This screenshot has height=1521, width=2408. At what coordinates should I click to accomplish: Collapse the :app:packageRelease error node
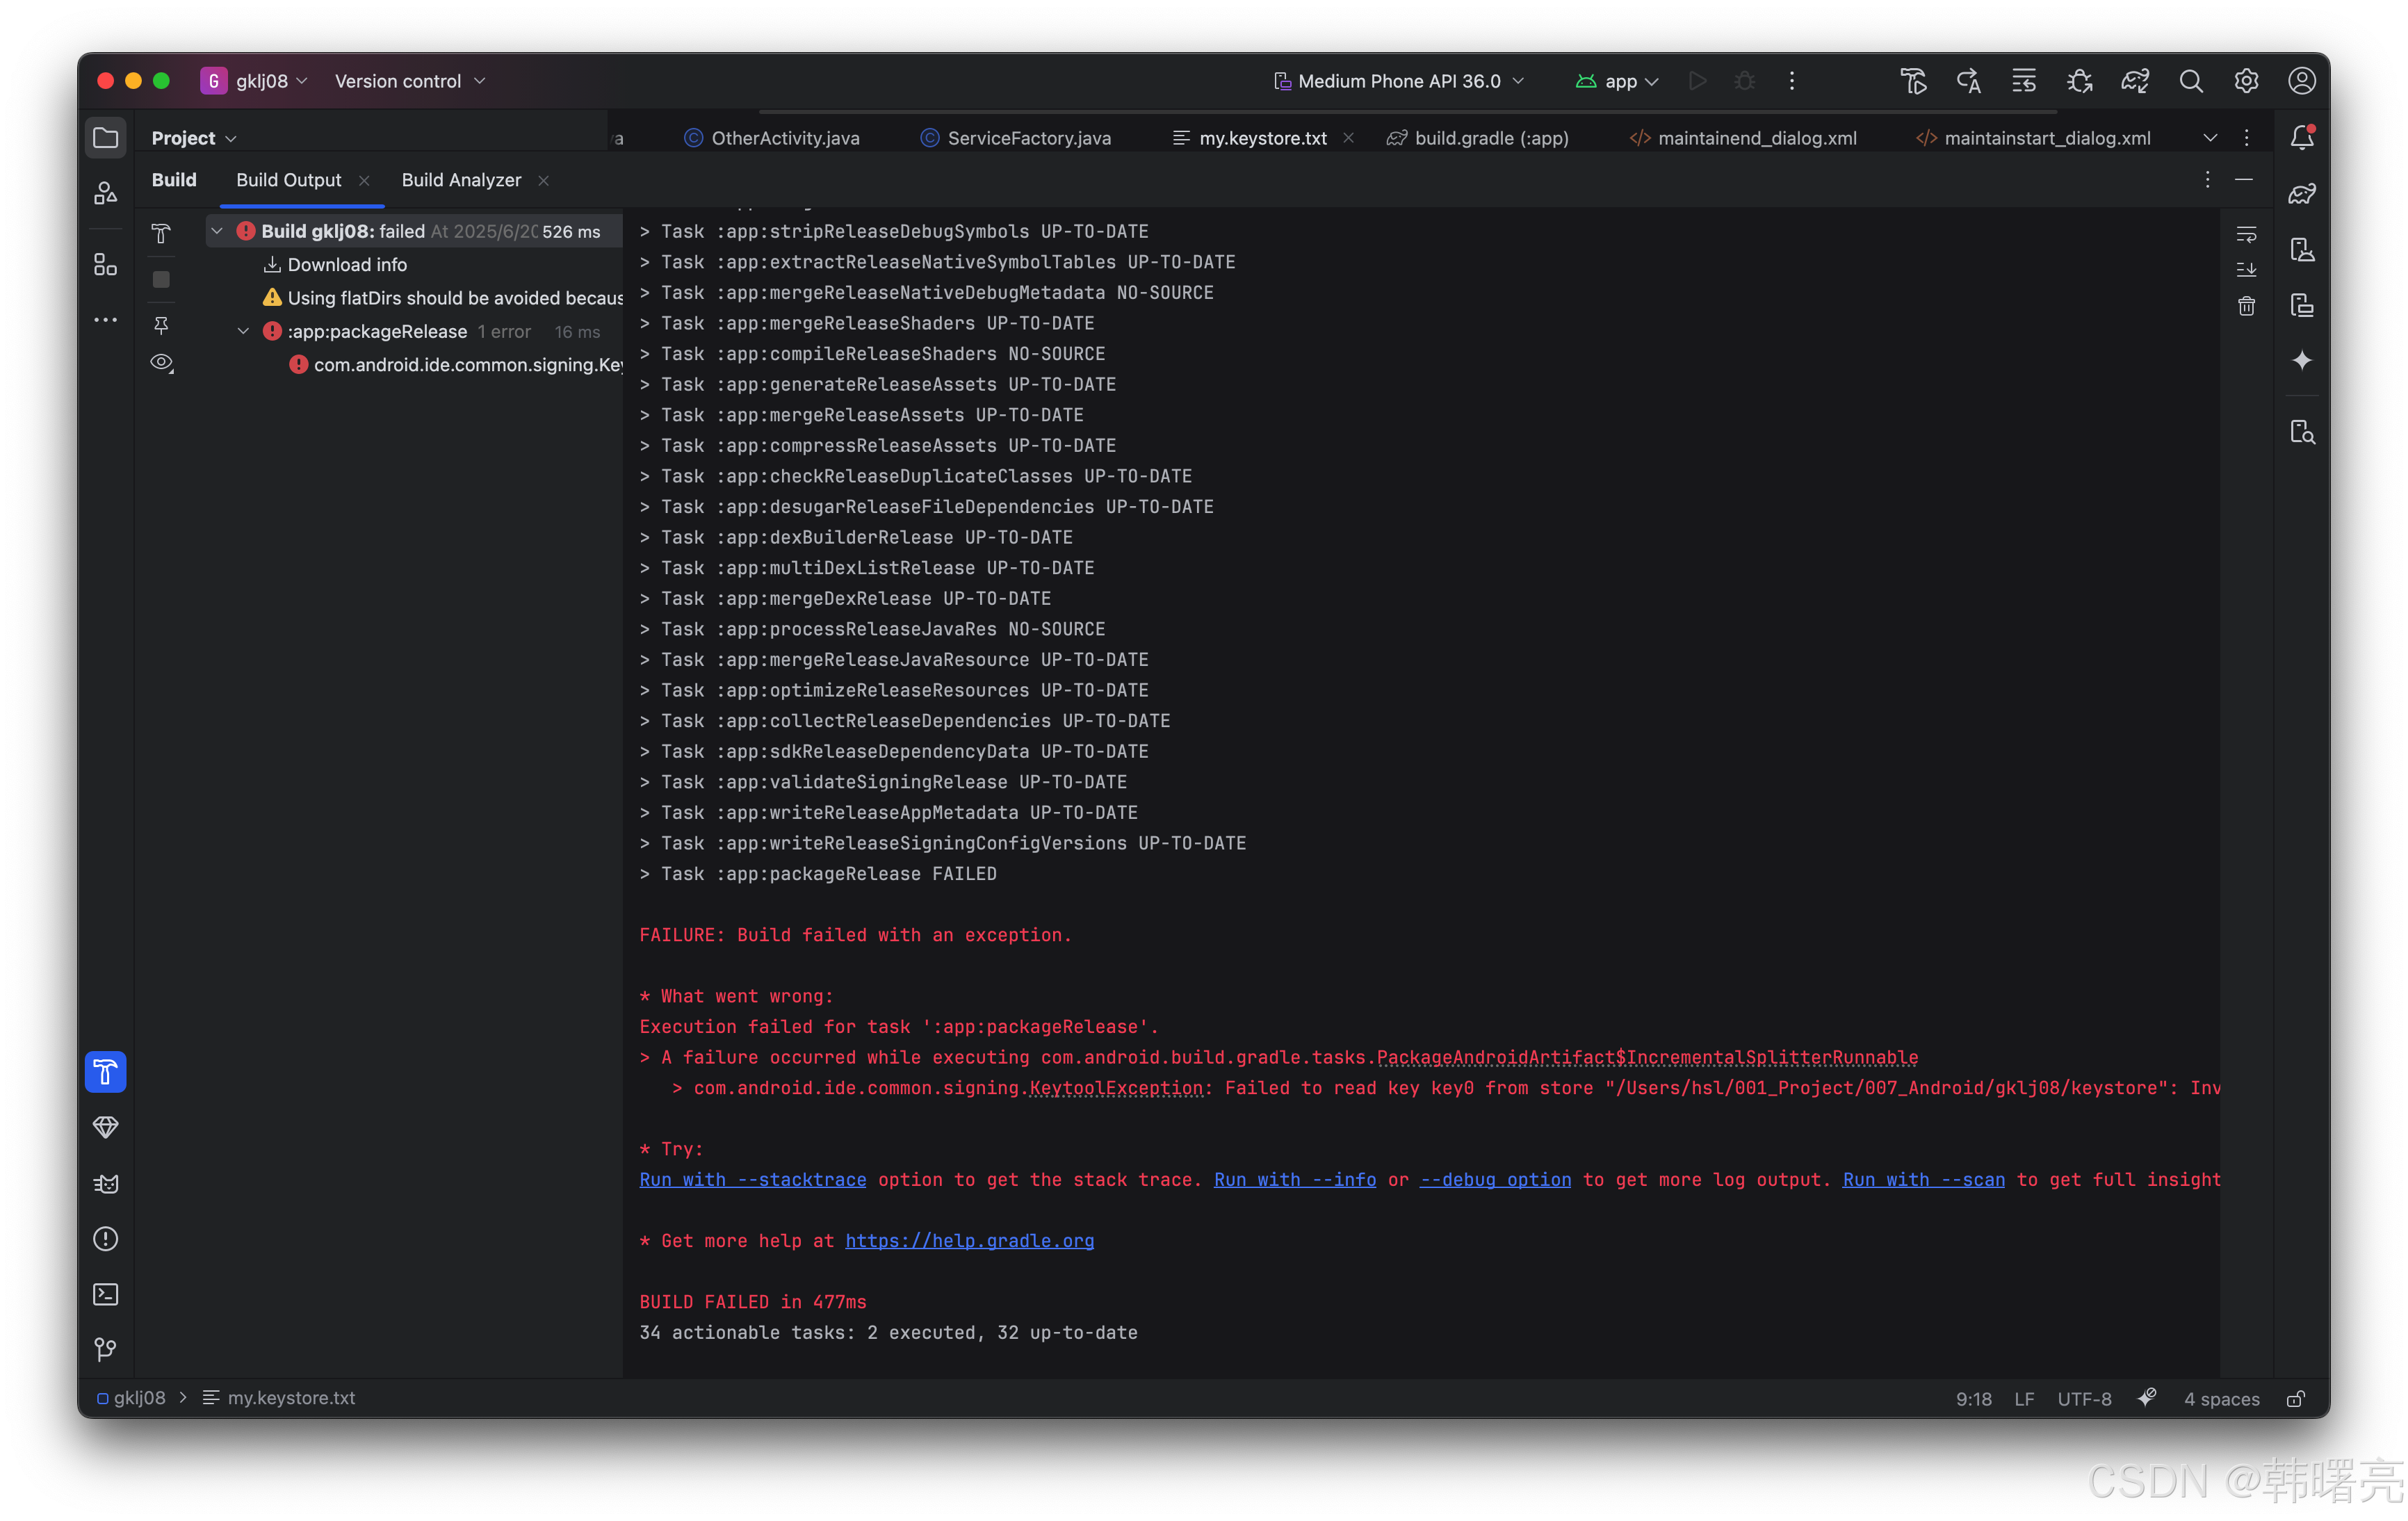[243, 331]
